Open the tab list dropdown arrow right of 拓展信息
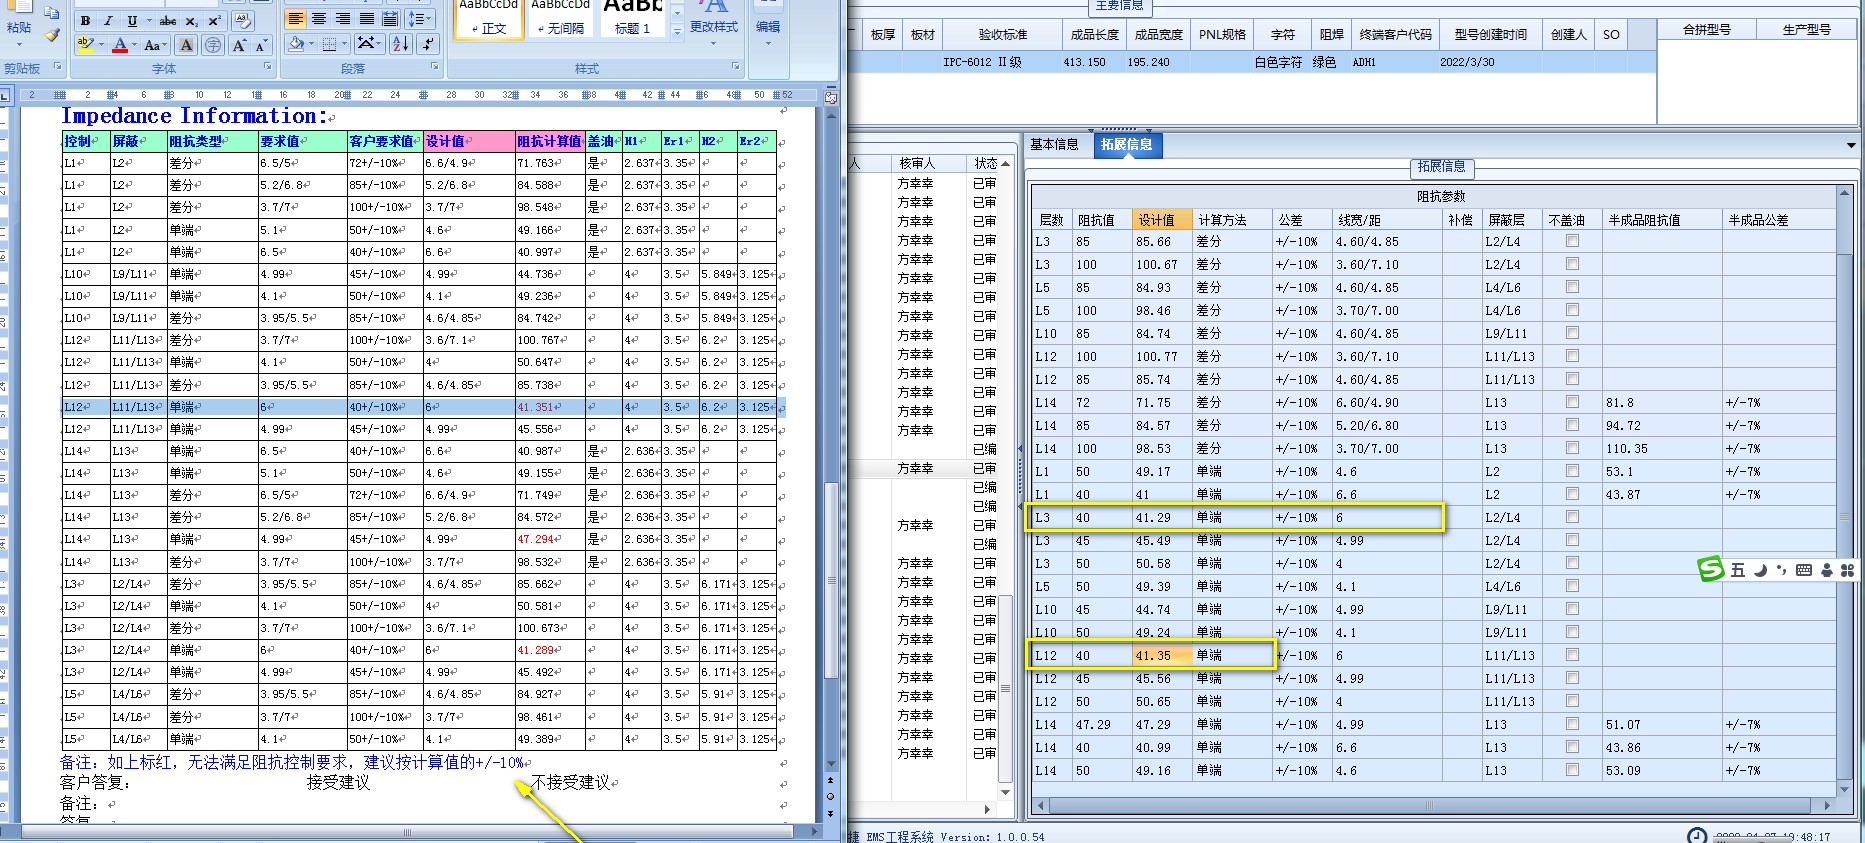The height and width of the screenshot is (843, 1865). 1852,145
